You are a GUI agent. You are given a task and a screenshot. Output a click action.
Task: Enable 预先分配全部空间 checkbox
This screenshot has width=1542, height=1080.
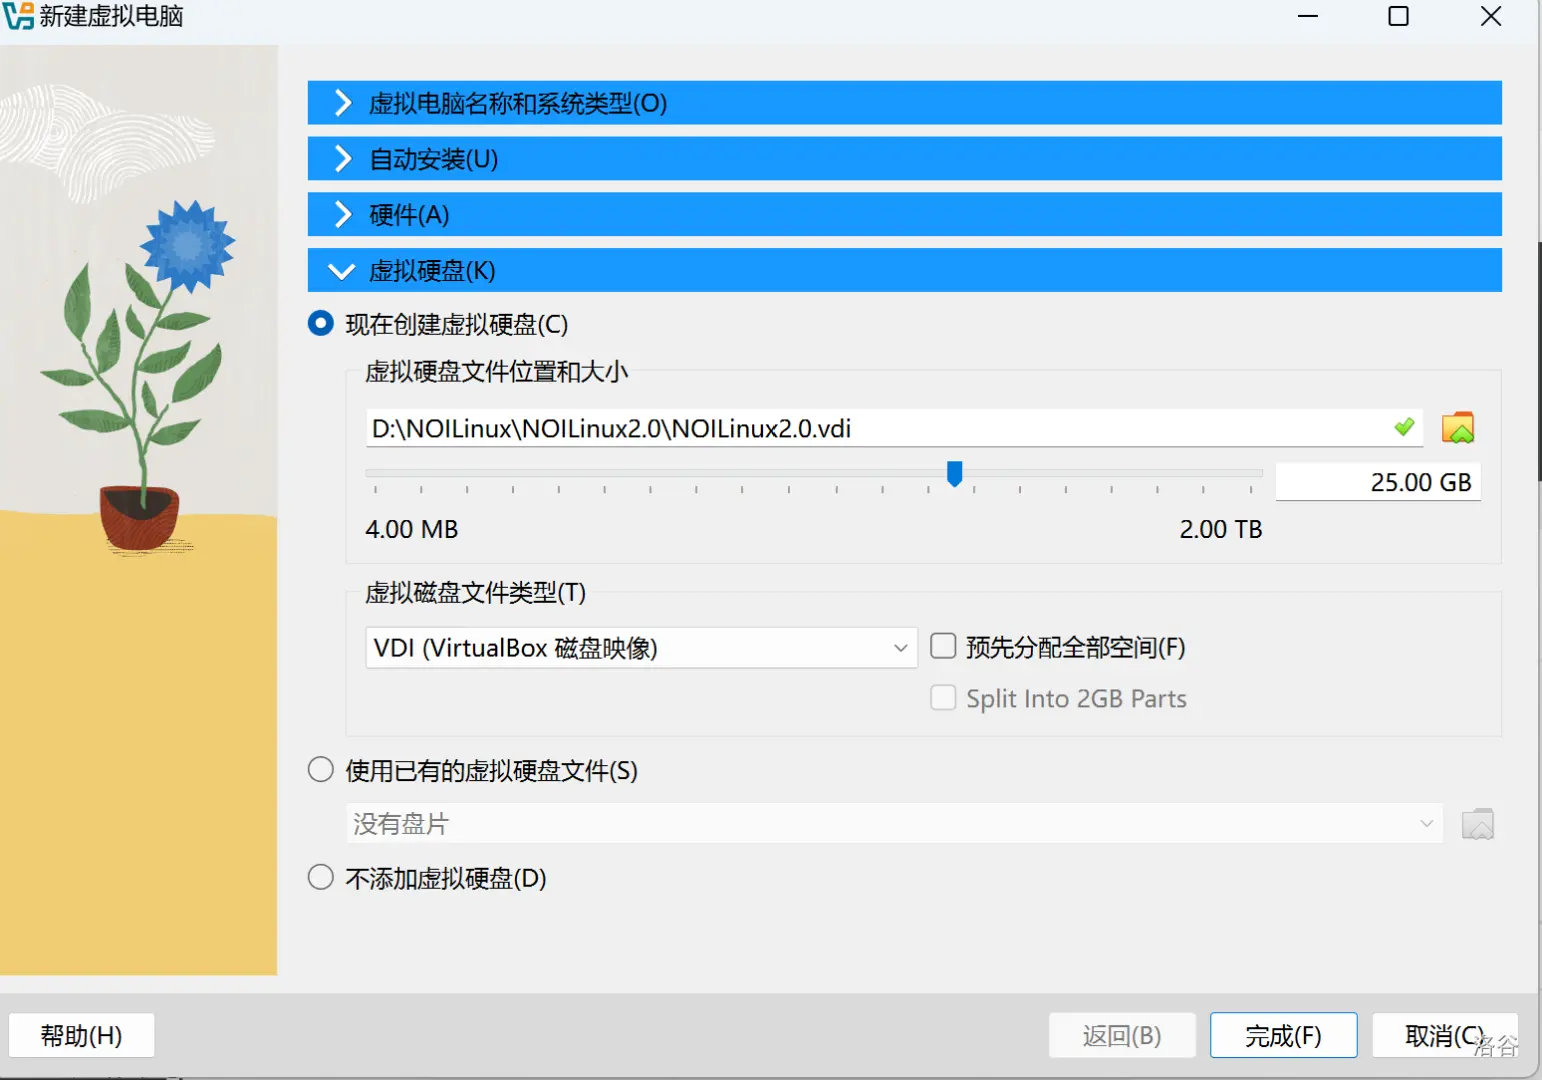click(x=943, y=647)
